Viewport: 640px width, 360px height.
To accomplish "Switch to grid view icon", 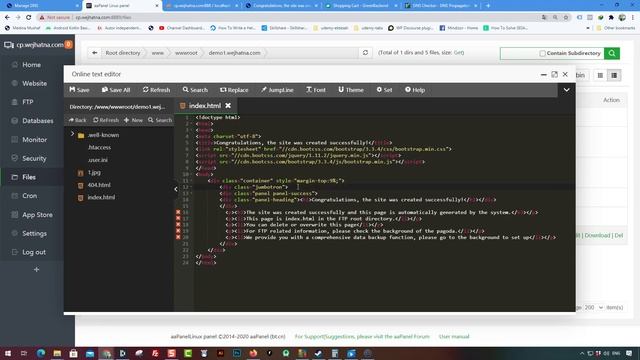I will click(x=600, y=76).
